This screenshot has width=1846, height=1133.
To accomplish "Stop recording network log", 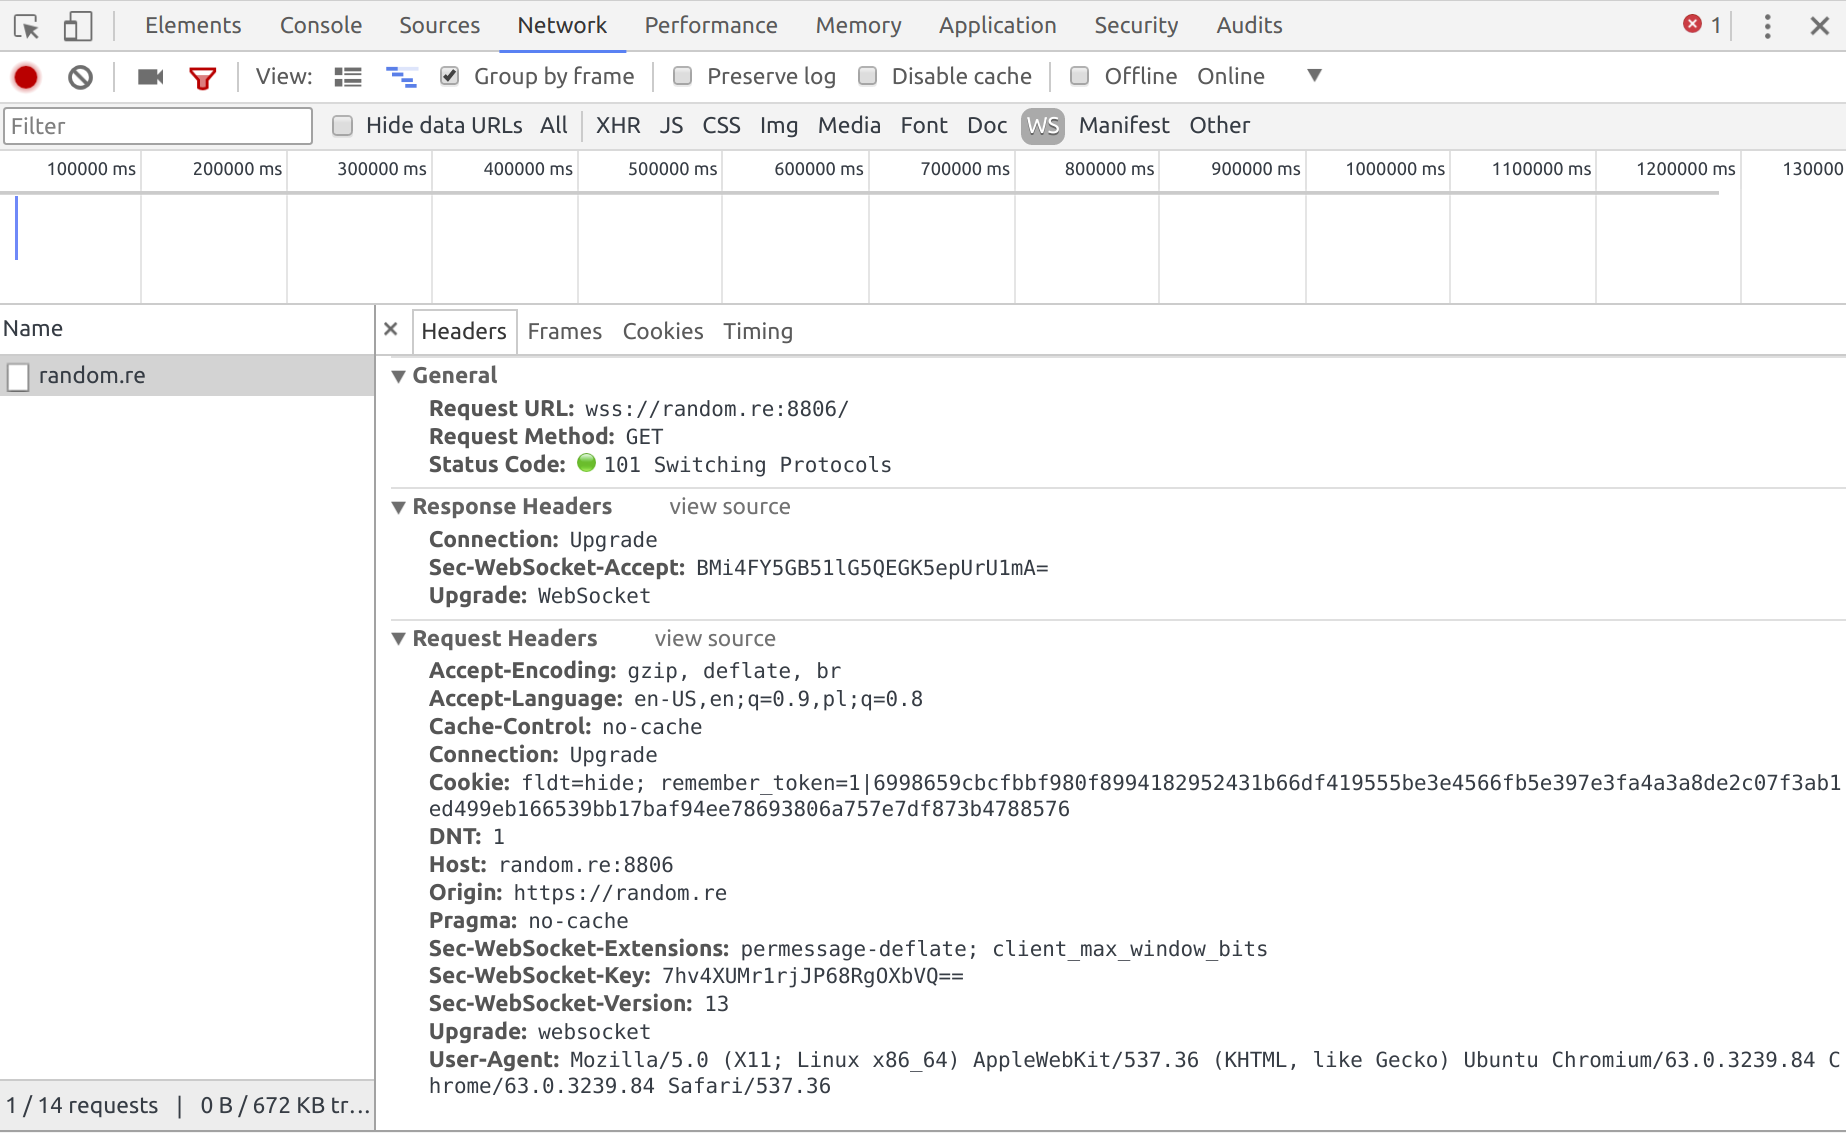I will click(26, 76).
